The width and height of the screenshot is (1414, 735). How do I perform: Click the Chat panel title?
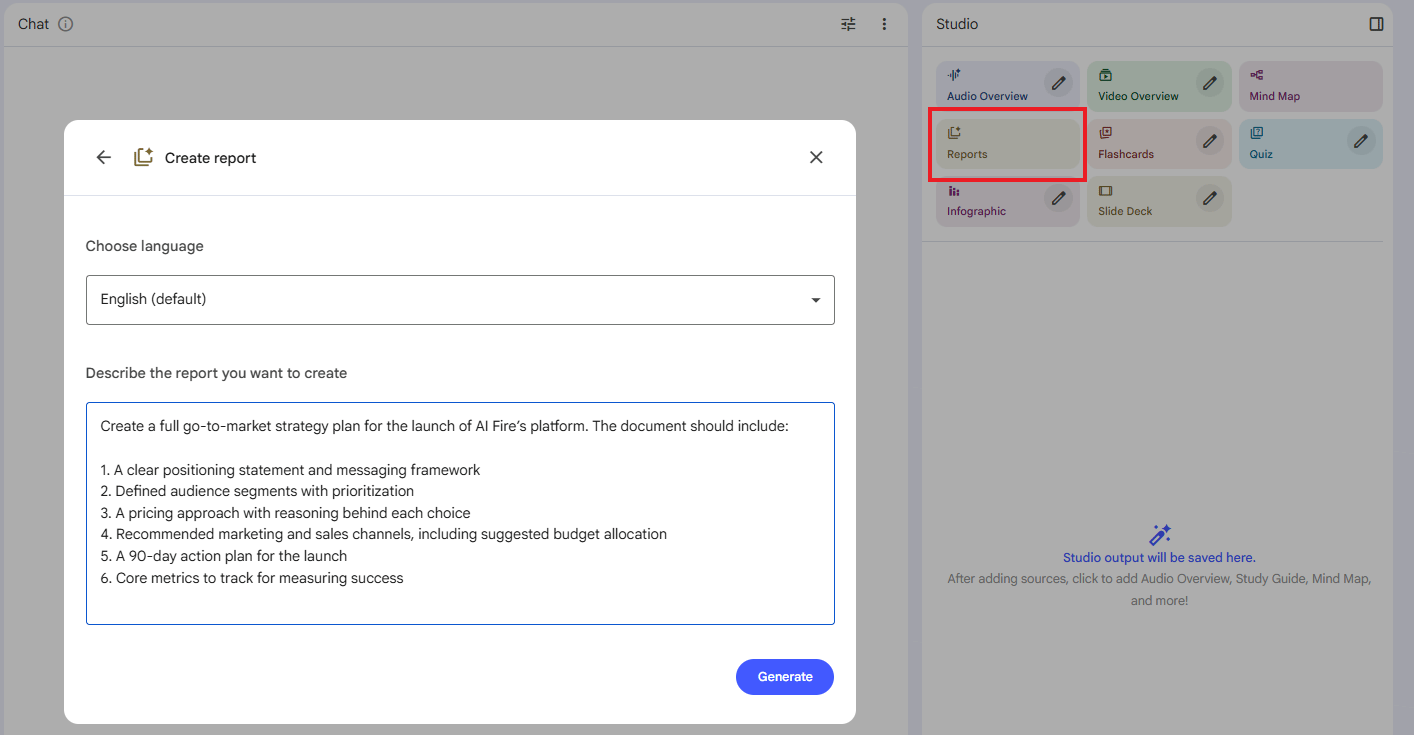click(x=33, y=24)
